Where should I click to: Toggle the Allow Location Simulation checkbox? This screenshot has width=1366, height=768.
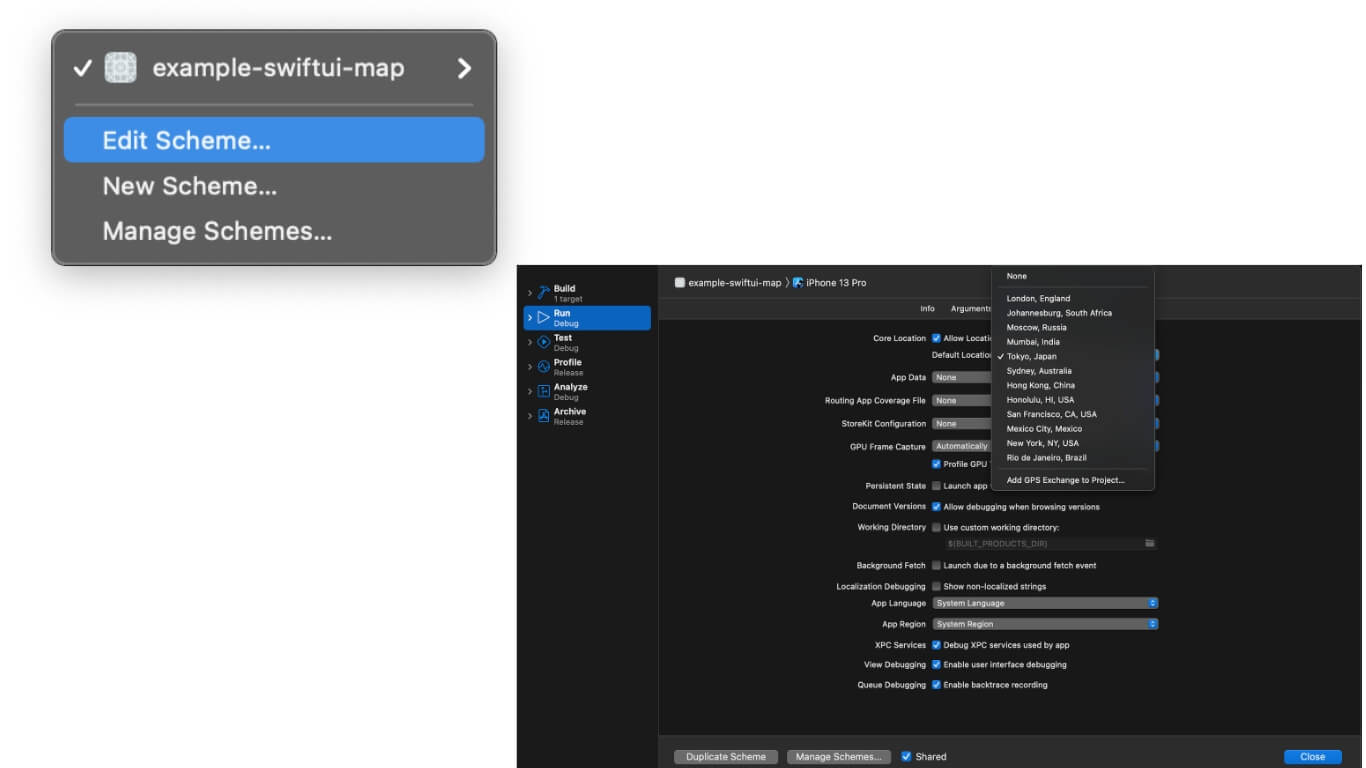click(x=936, y=338)
